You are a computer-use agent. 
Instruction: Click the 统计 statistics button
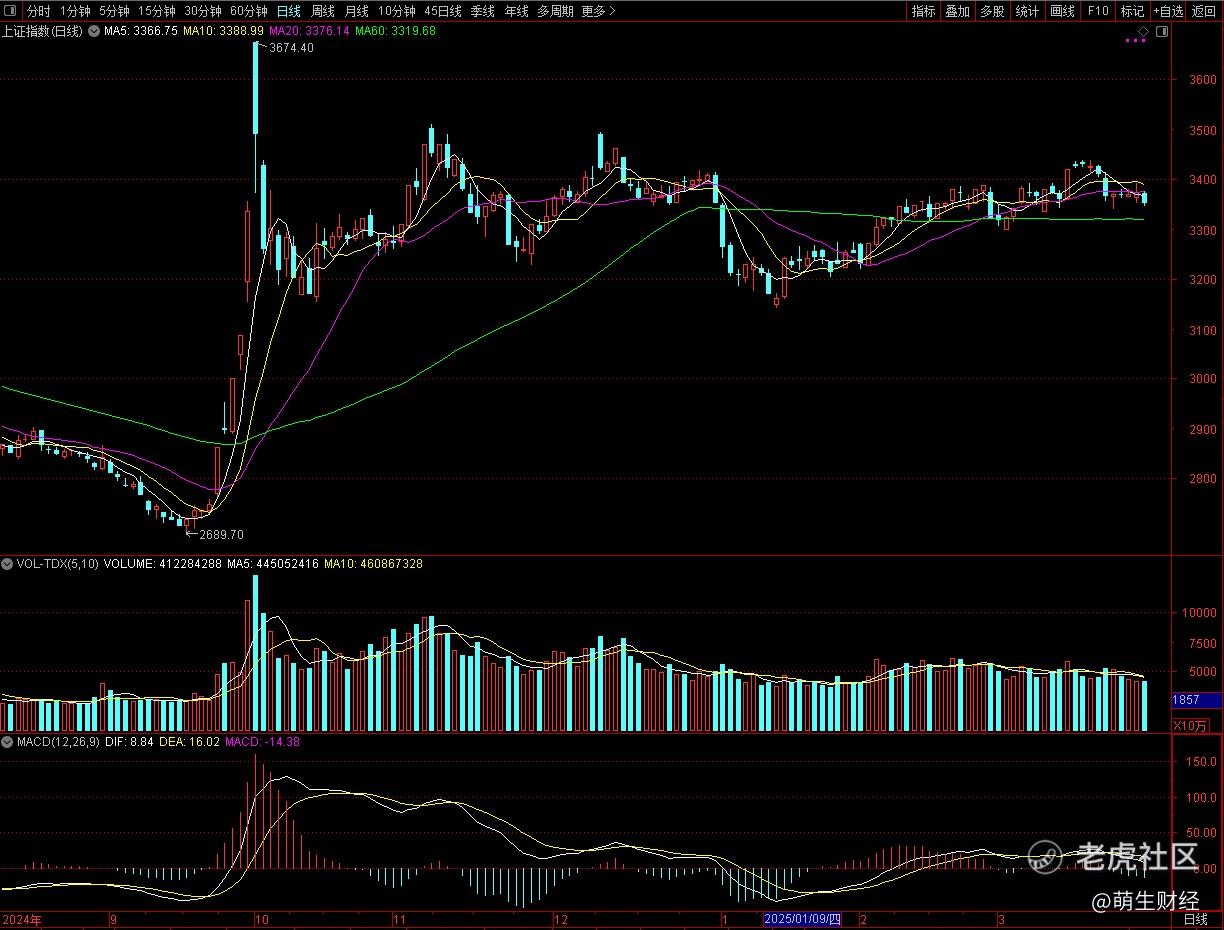(x=1027, y=11)
